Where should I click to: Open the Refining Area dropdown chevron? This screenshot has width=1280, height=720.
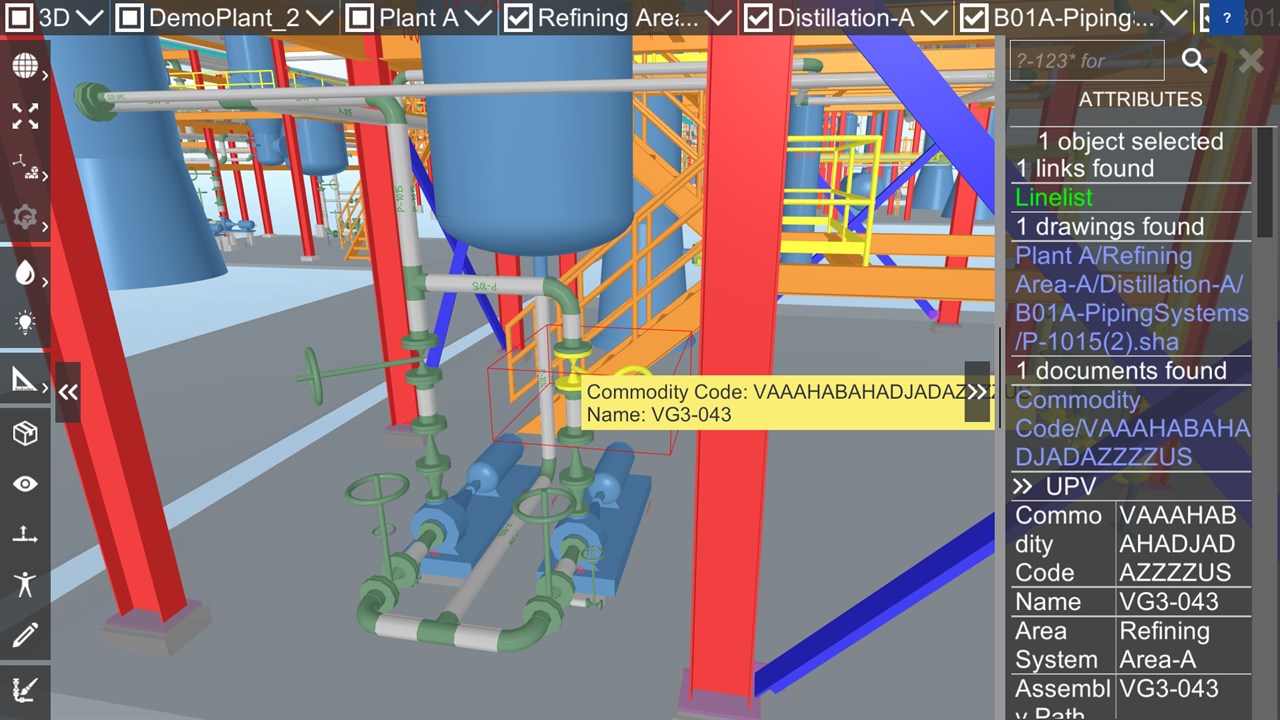[718, 18]
